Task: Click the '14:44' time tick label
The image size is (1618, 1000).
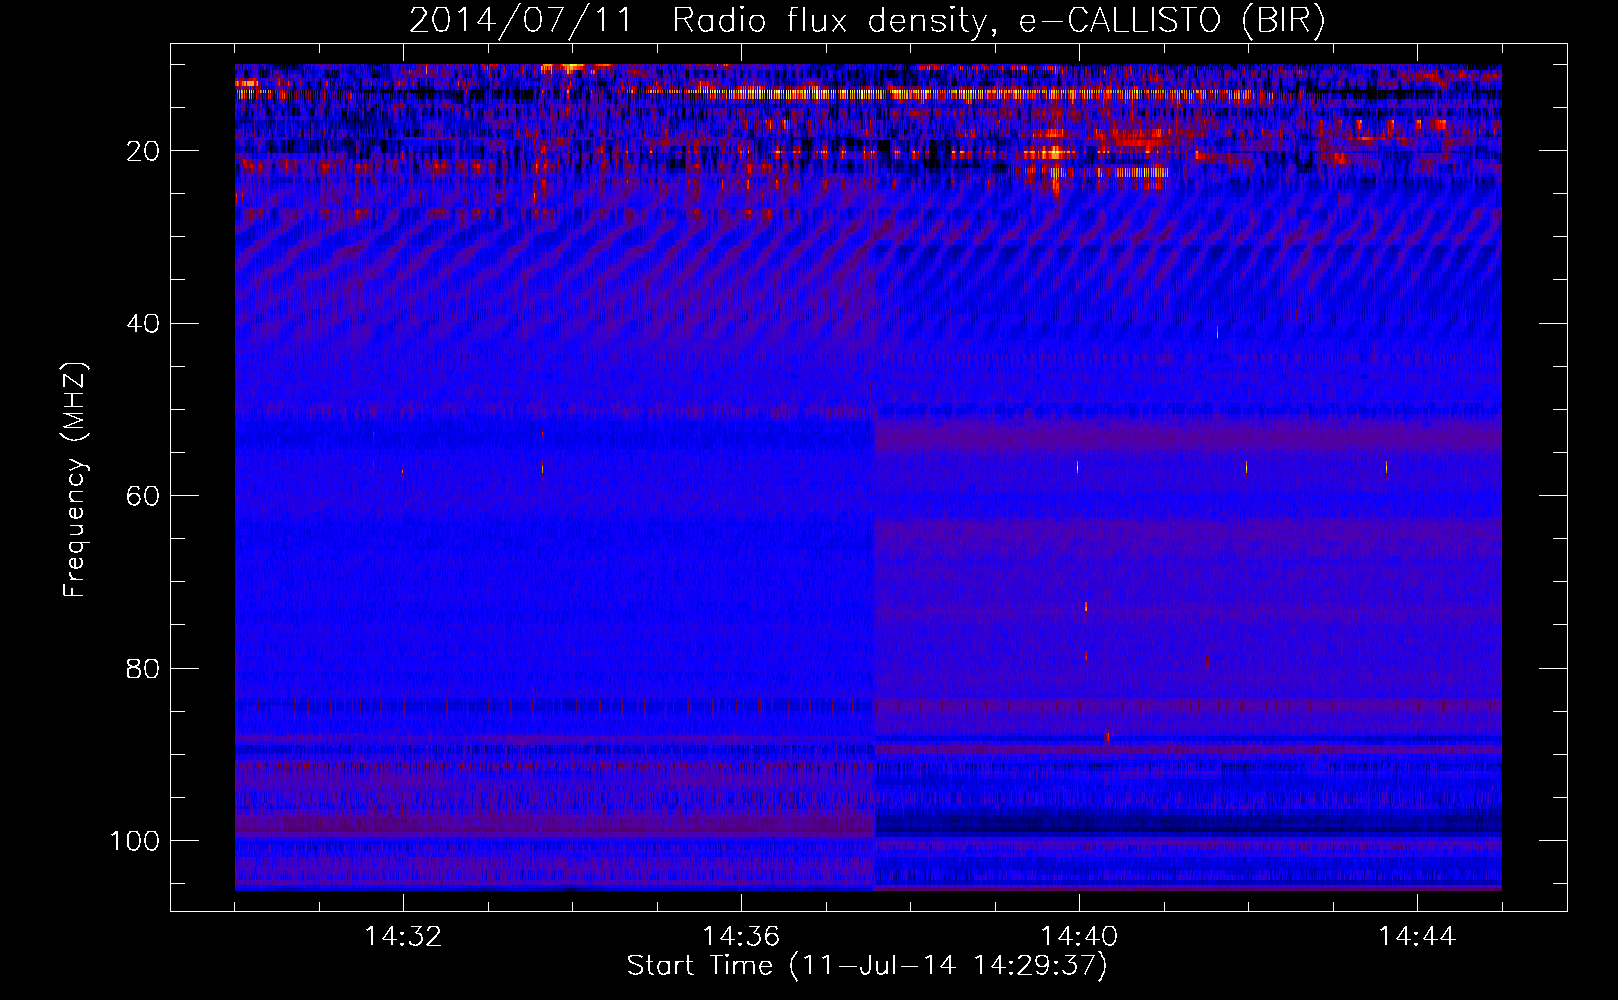Action: pyautogui.click(x=1417, y=937)
